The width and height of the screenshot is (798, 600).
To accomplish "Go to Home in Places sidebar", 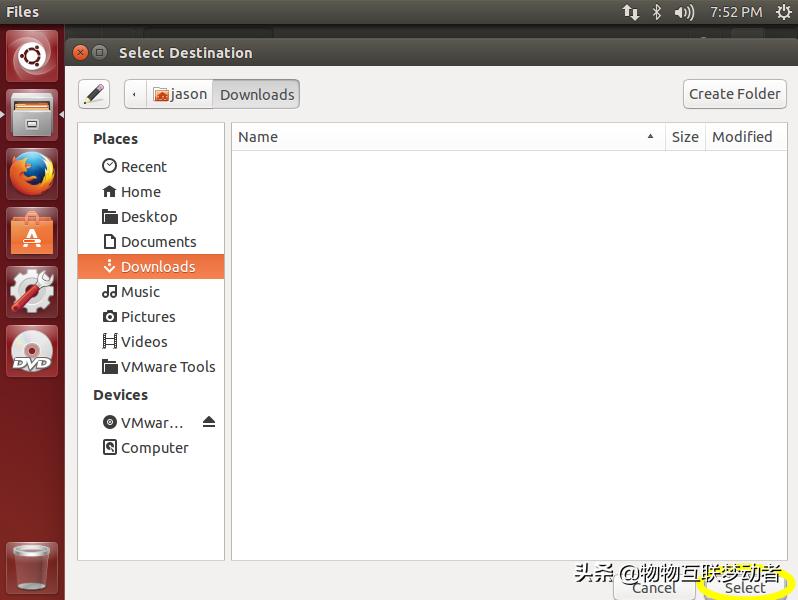I will click(x=151, y=192).
